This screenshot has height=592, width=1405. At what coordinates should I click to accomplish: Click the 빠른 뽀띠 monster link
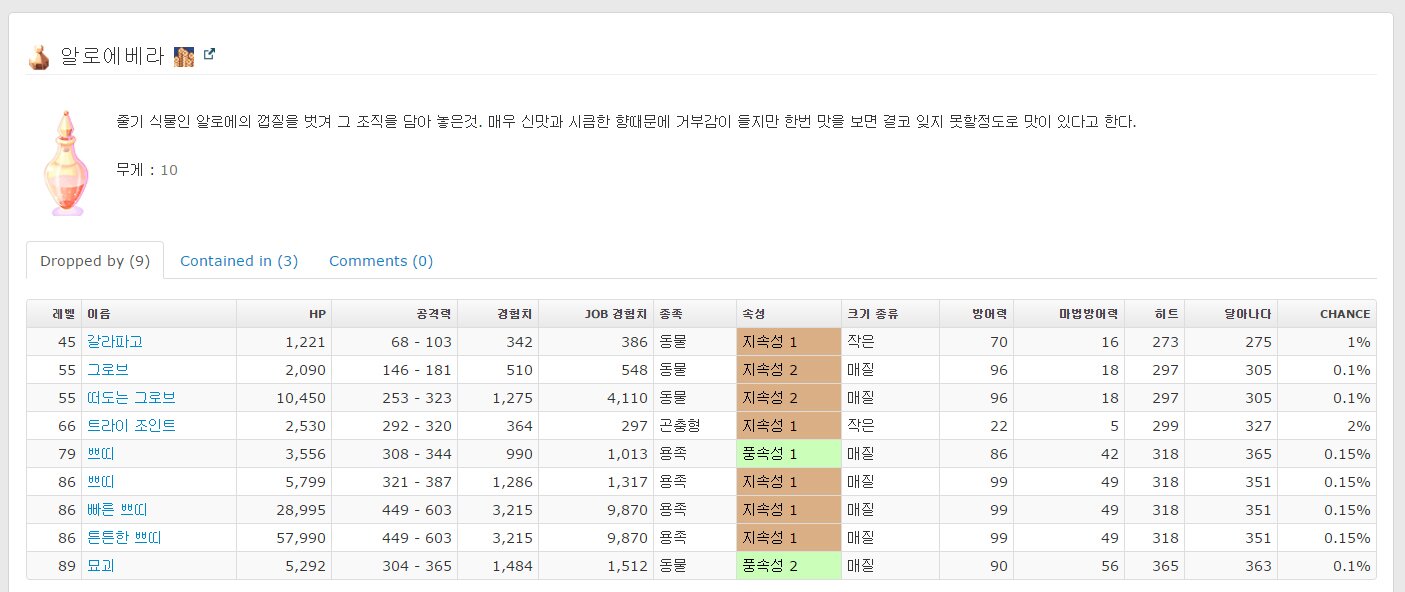[117, 510]
